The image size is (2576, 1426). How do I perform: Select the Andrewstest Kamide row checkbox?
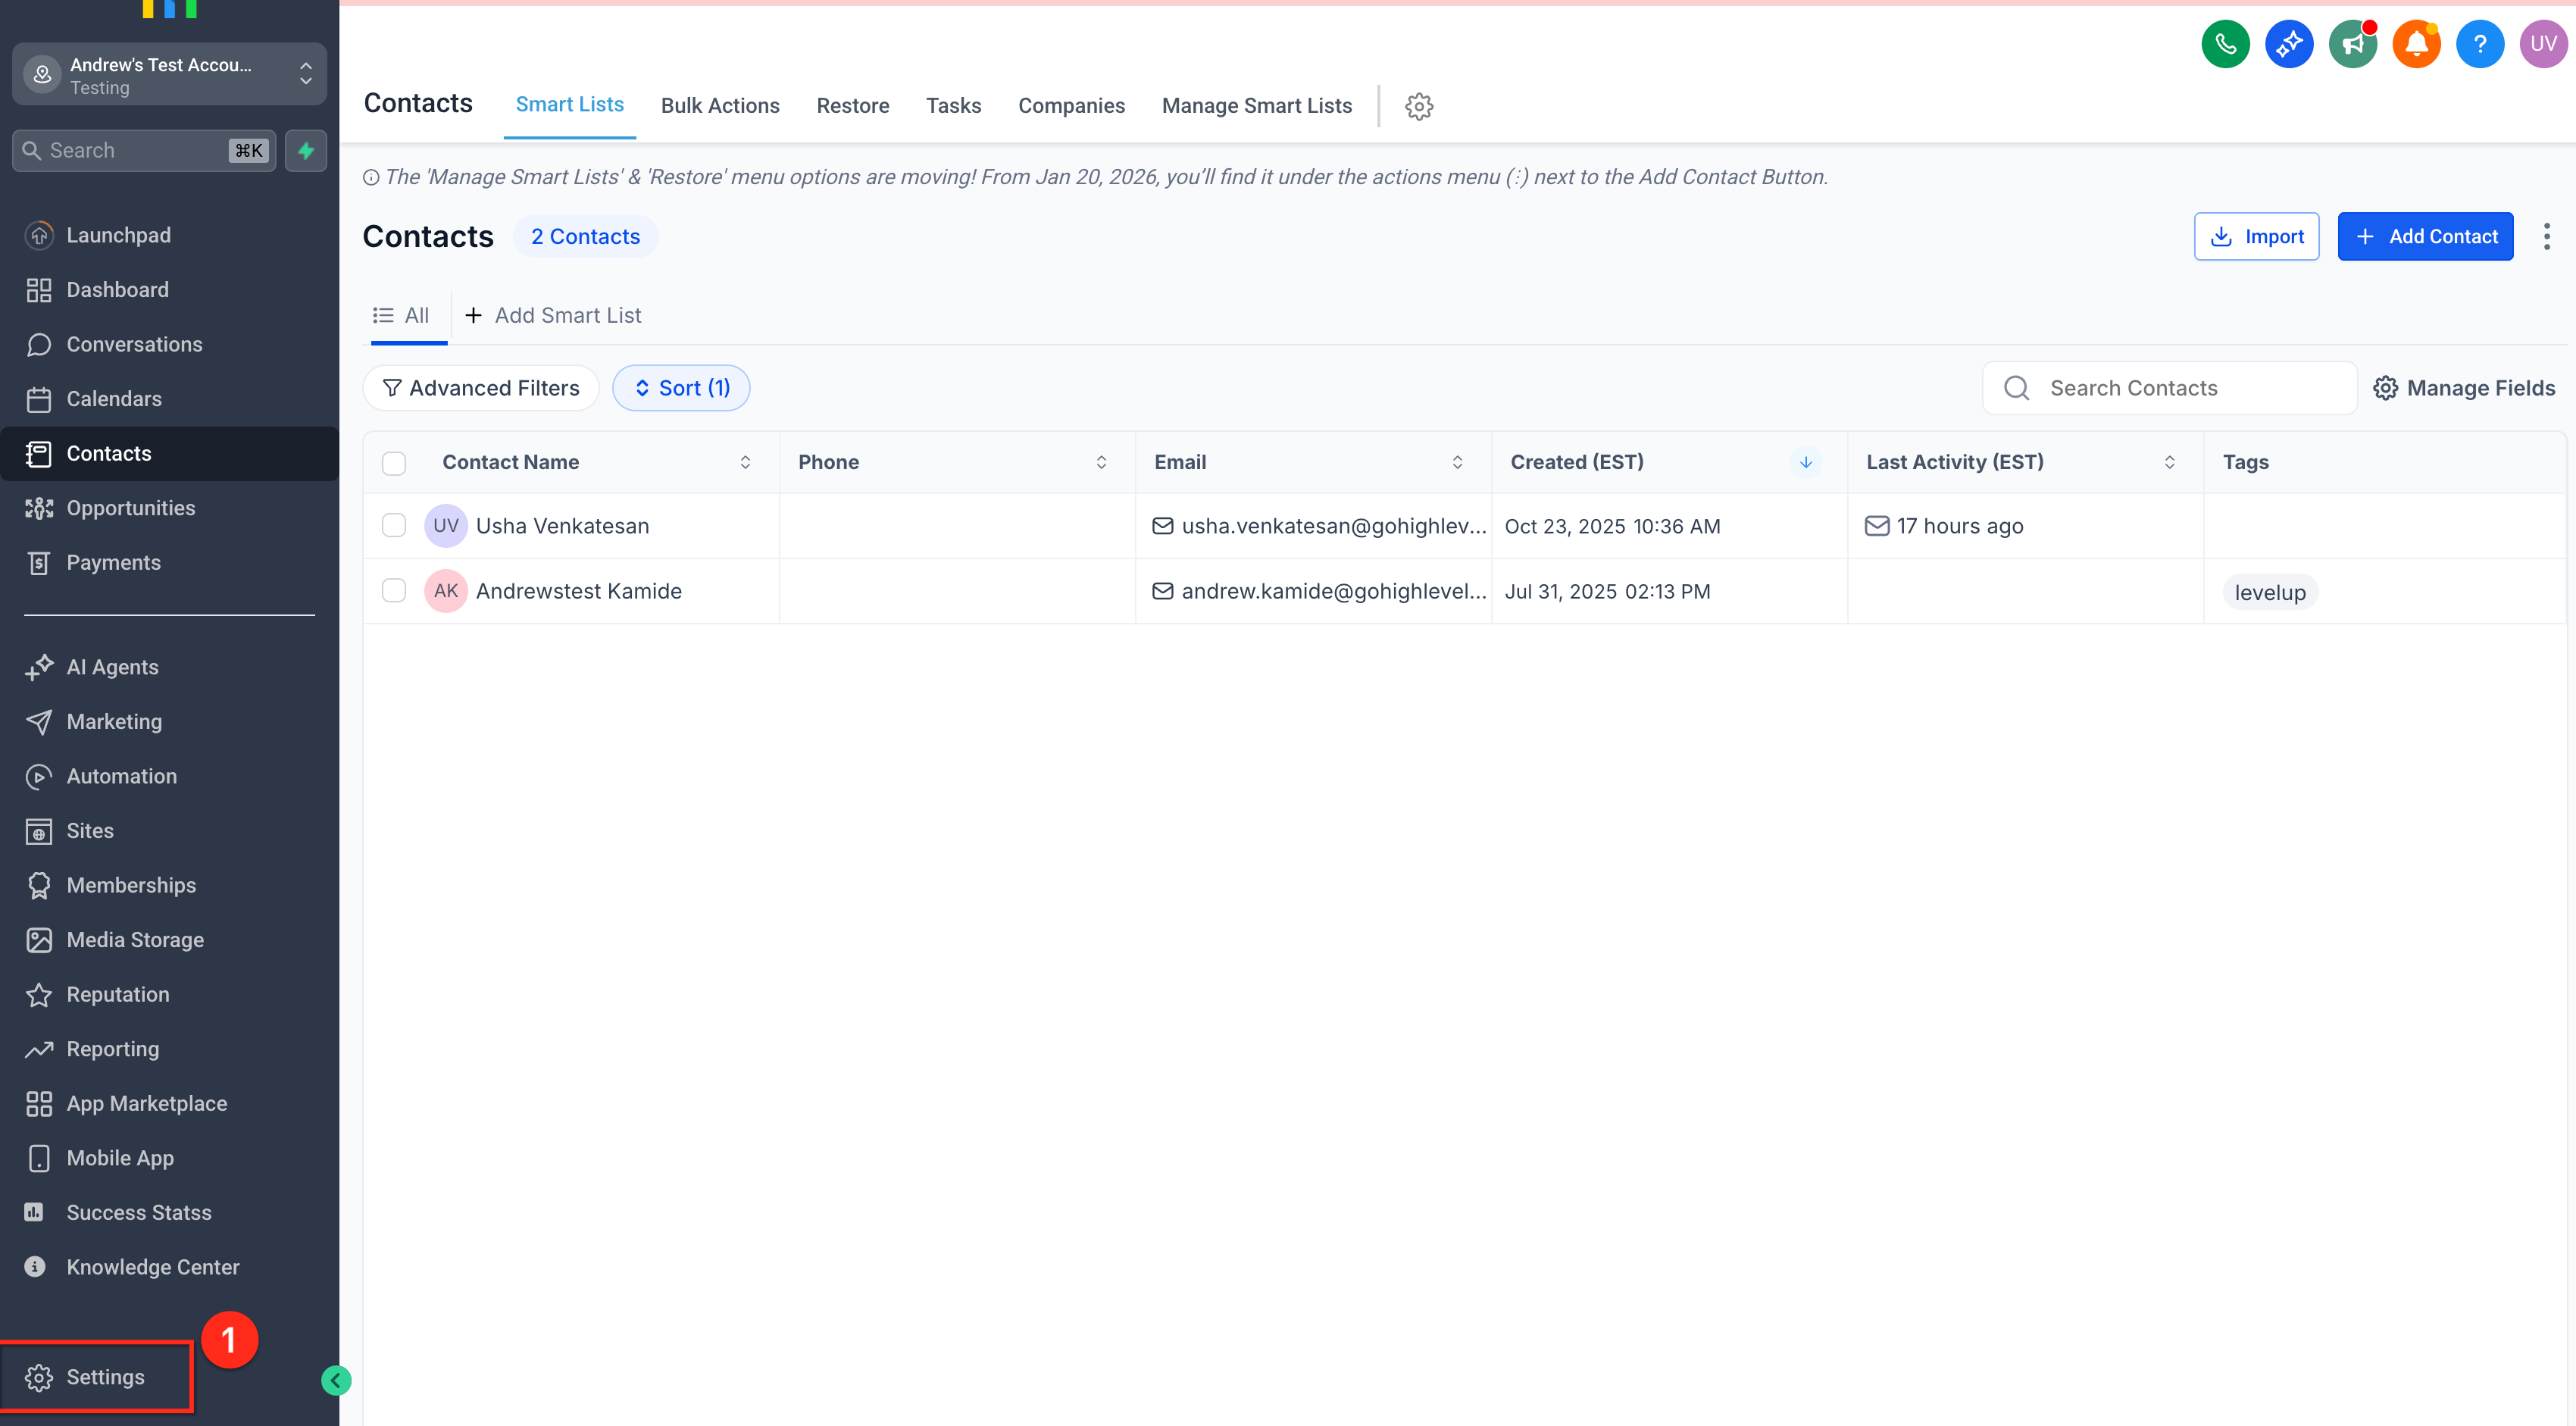pos(394,591)
